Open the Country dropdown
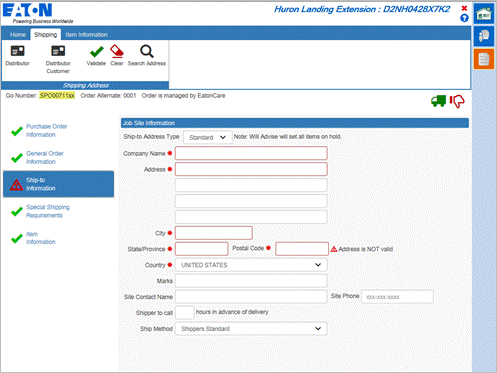The width and height of the screenshot is (497, 373). (x=251, y=265)
